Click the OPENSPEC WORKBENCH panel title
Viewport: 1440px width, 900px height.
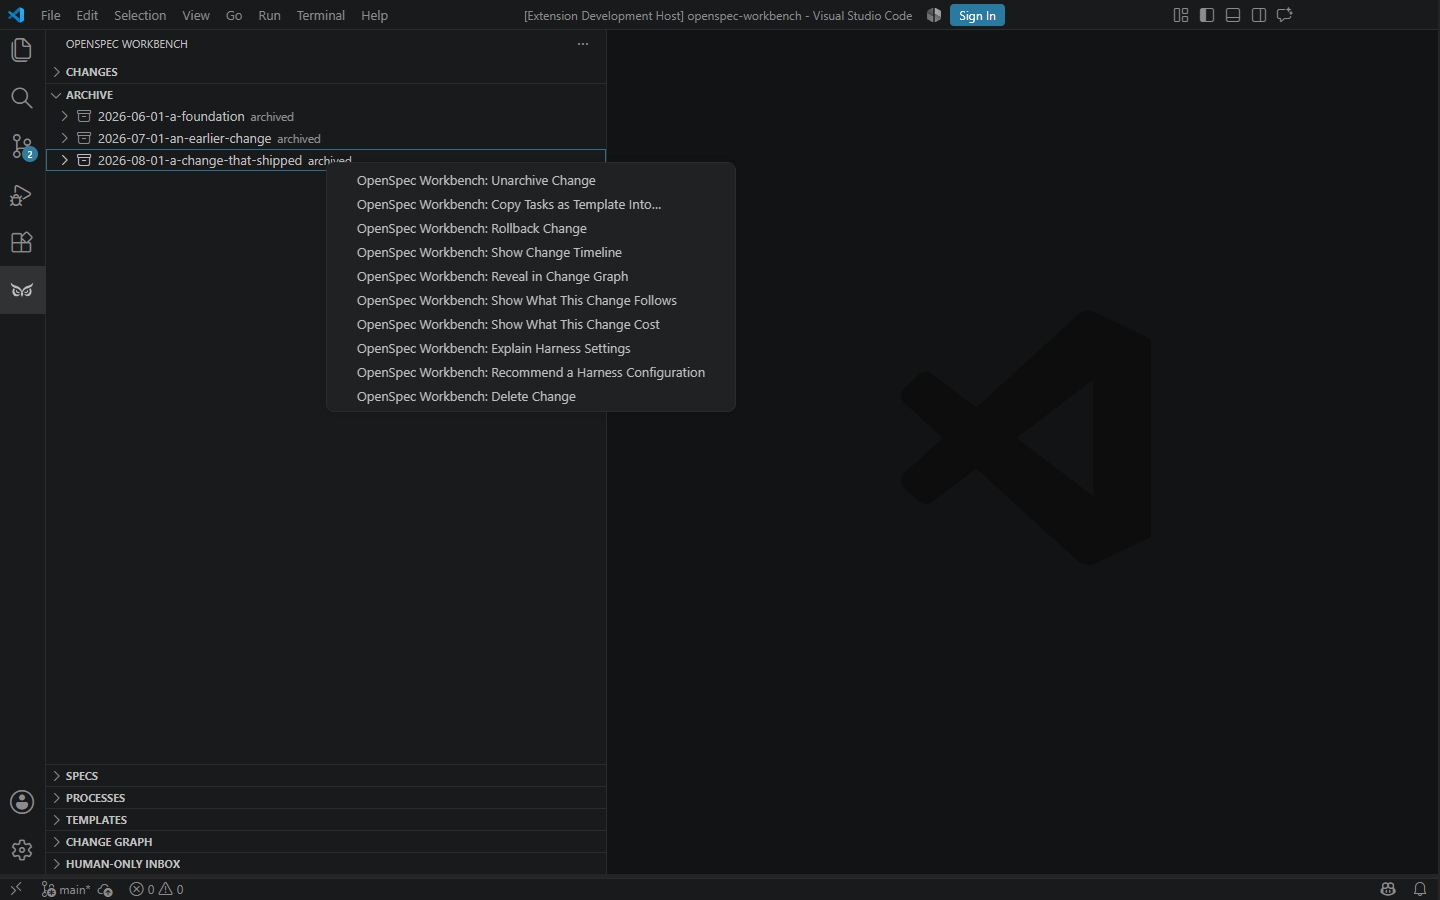tap(127, 44)
